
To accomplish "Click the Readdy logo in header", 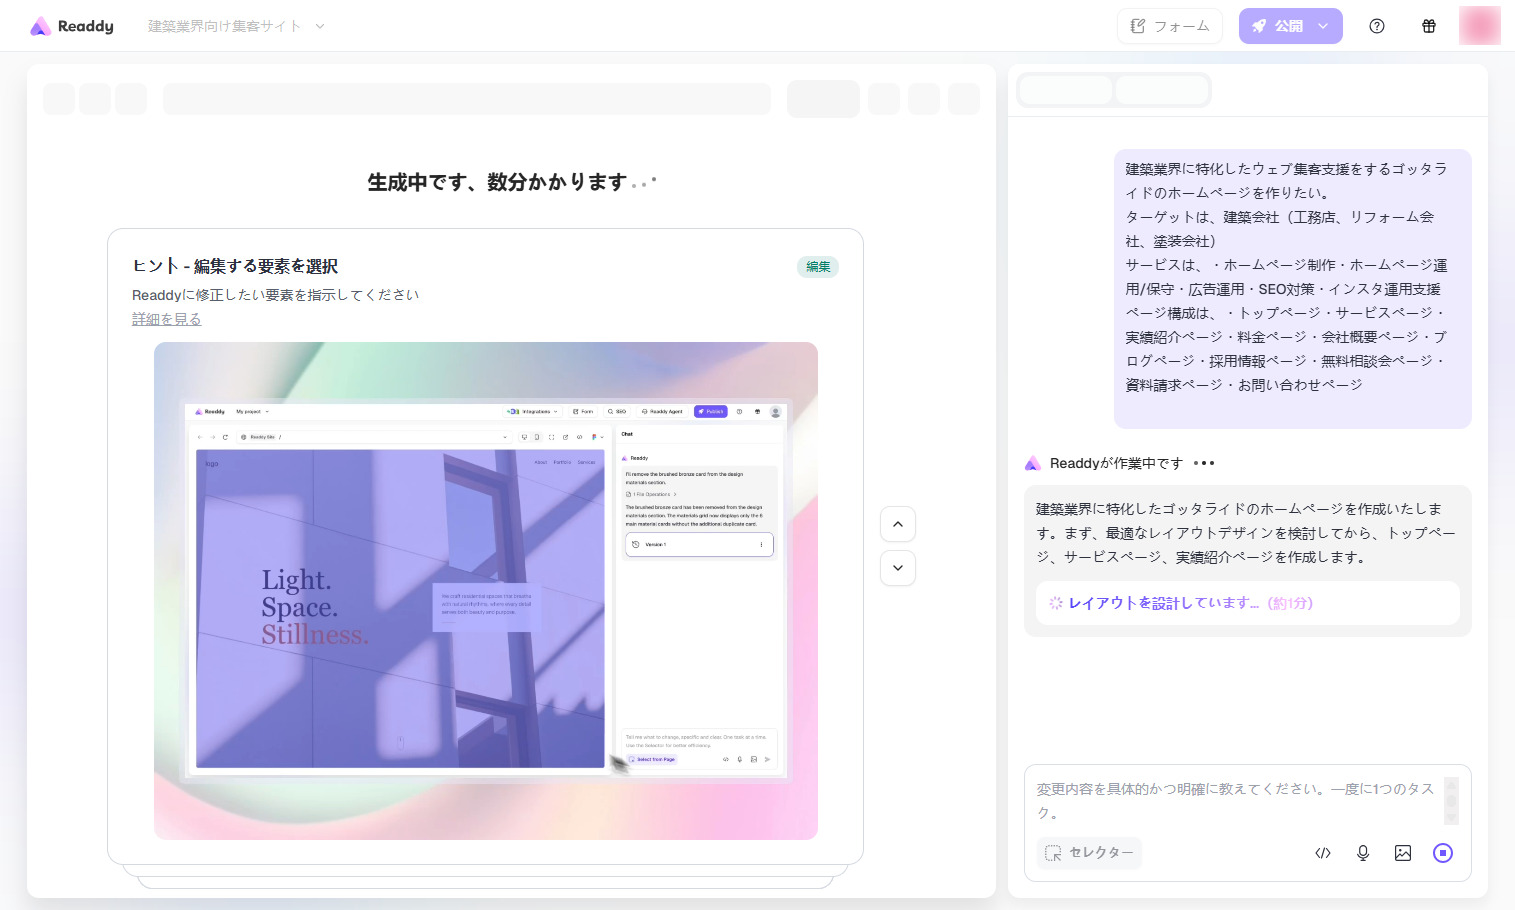I will (x=72, y=27).
